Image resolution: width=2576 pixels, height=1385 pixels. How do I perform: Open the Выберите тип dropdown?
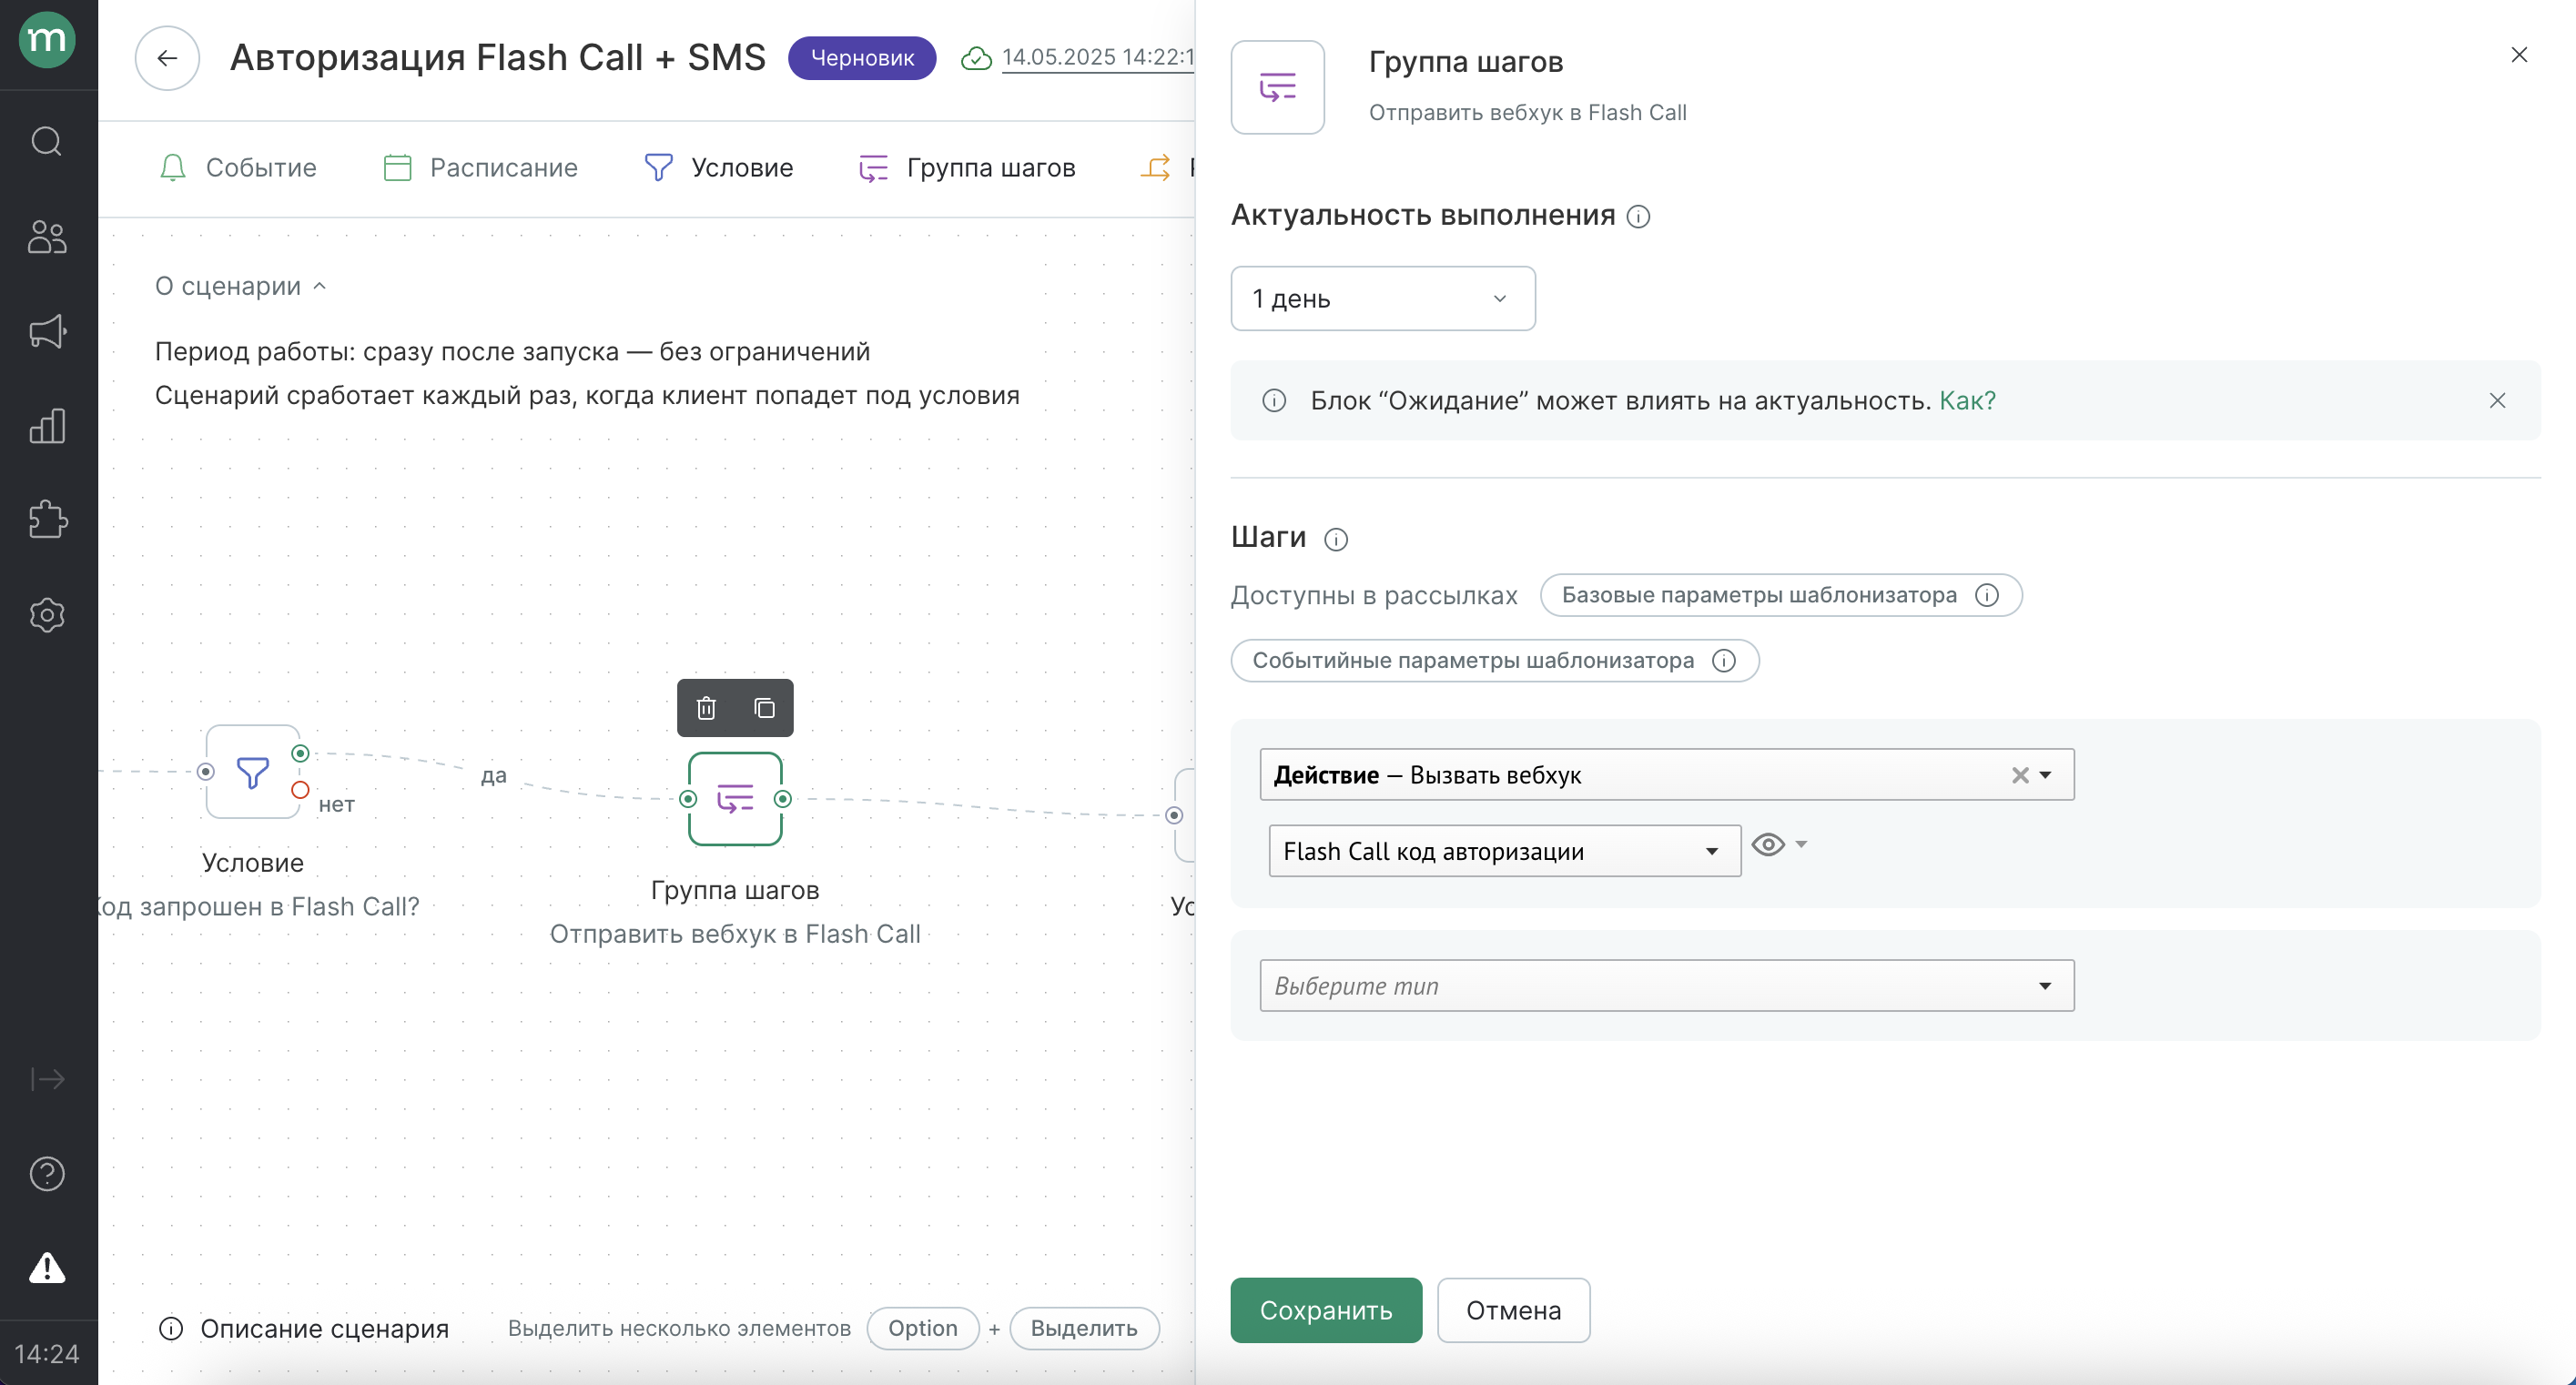click(1667, 986)
